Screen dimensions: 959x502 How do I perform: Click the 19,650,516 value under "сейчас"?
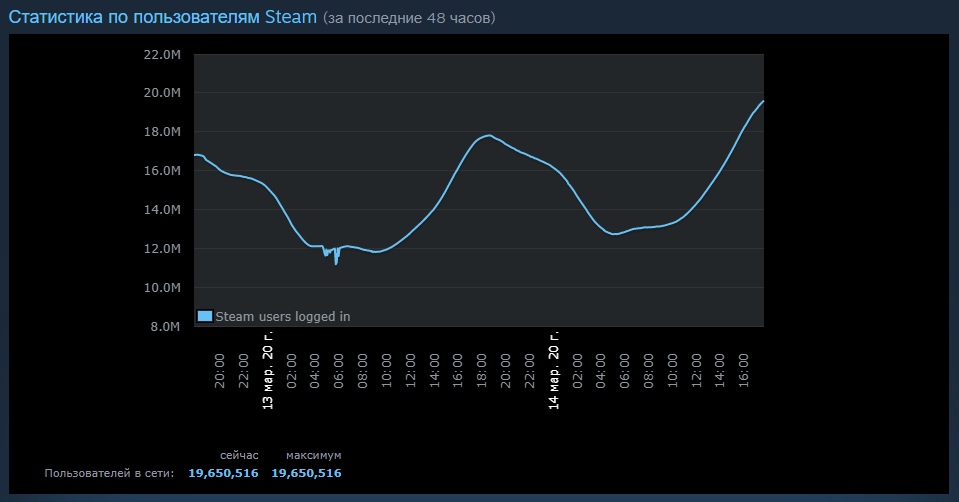[x=223, y=473]
